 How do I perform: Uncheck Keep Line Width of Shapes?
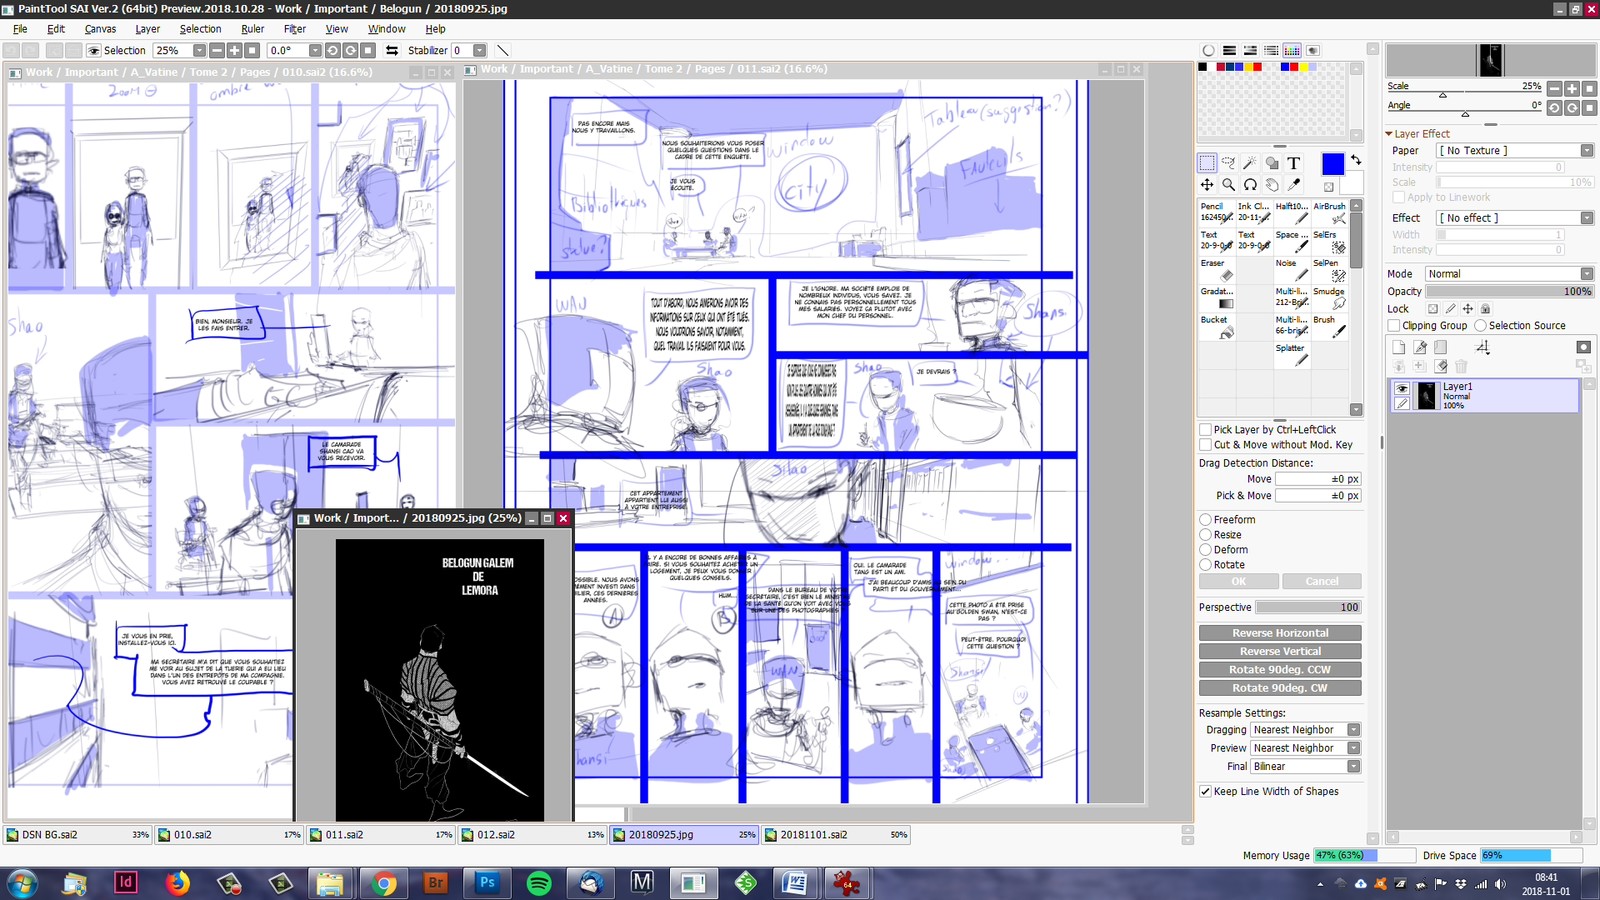tap(1206, 791)
